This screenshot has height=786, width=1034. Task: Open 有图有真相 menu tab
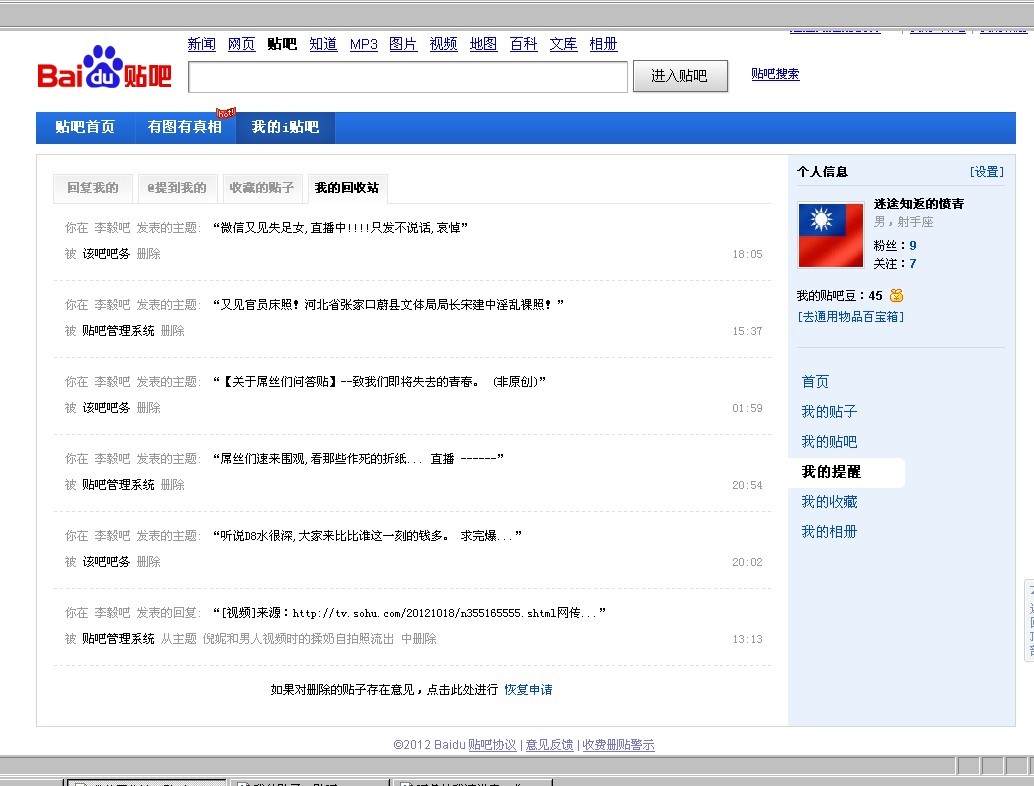click(x=185, y=127)
